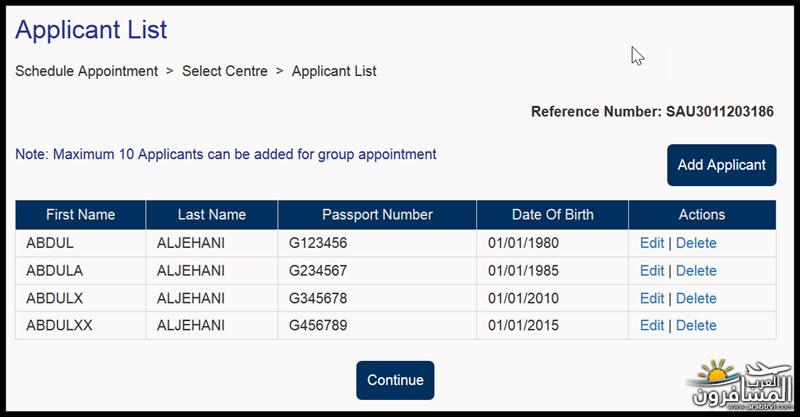Delete the ABDULXX applicant

click(696, 325)
